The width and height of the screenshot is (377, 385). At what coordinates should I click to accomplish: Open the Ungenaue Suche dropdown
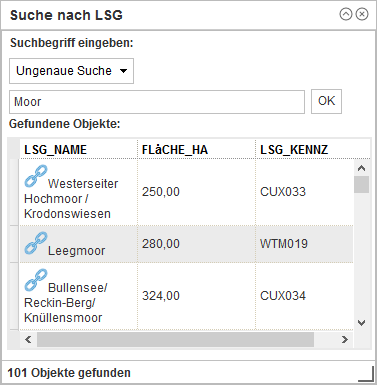[x=71, y=71]
